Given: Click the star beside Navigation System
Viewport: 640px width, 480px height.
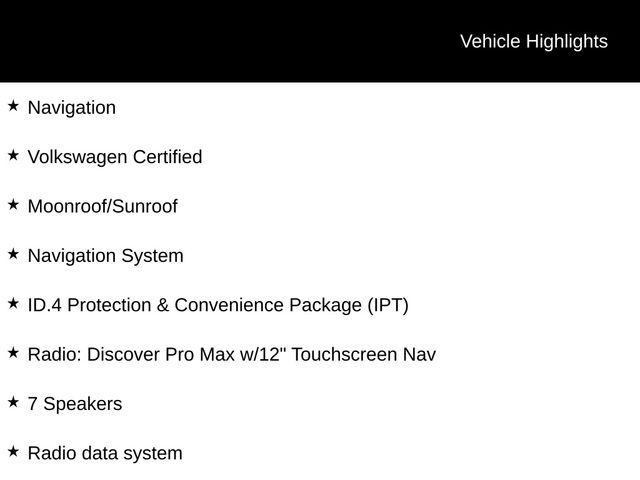Looking at the screenshot, I should (12, 254).
